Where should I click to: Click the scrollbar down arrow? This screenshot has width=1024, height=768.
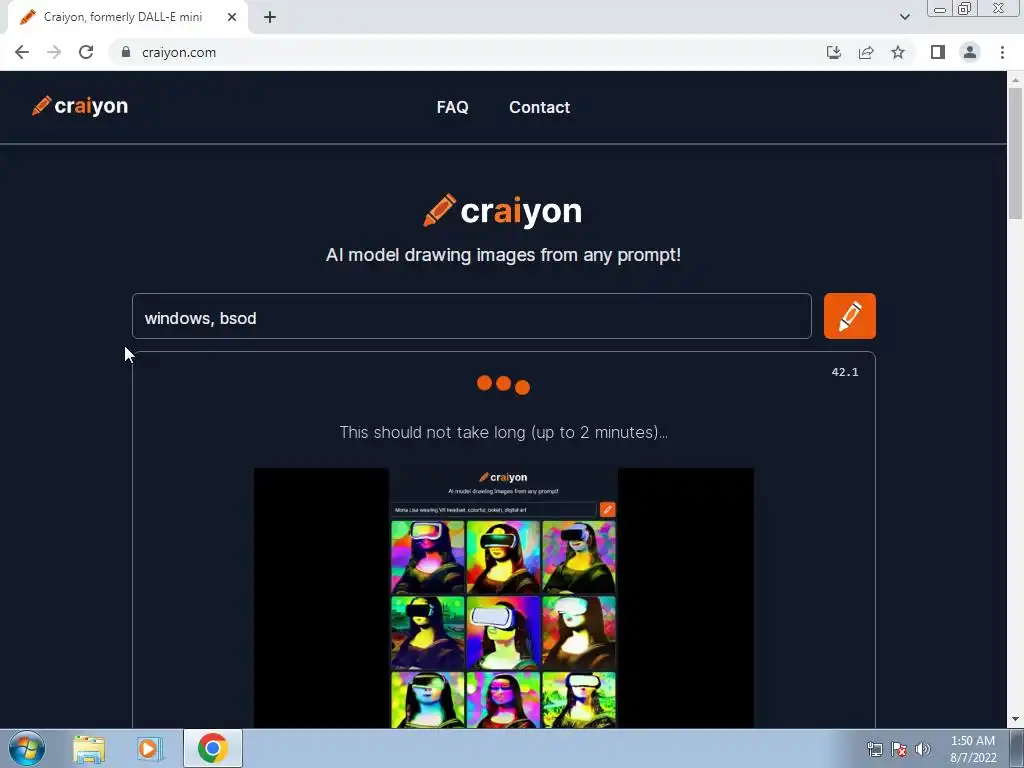[1015, 719]
